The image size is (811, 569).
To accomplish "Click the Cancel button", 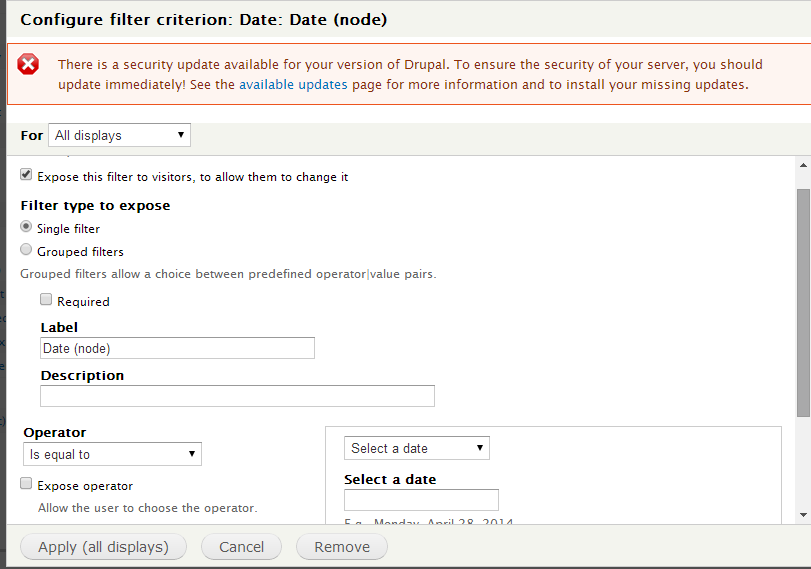I will coord(242,547).
